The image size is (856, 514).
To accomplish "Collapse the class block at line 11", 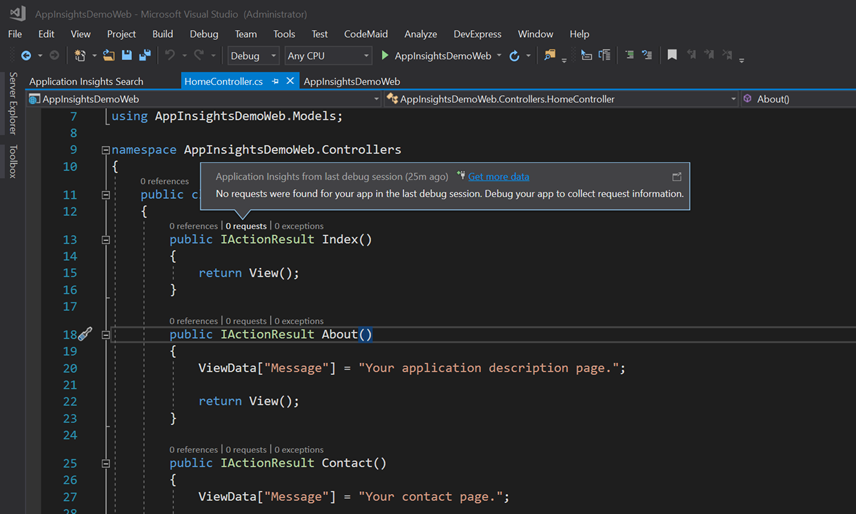I will [x=106, y=195].
